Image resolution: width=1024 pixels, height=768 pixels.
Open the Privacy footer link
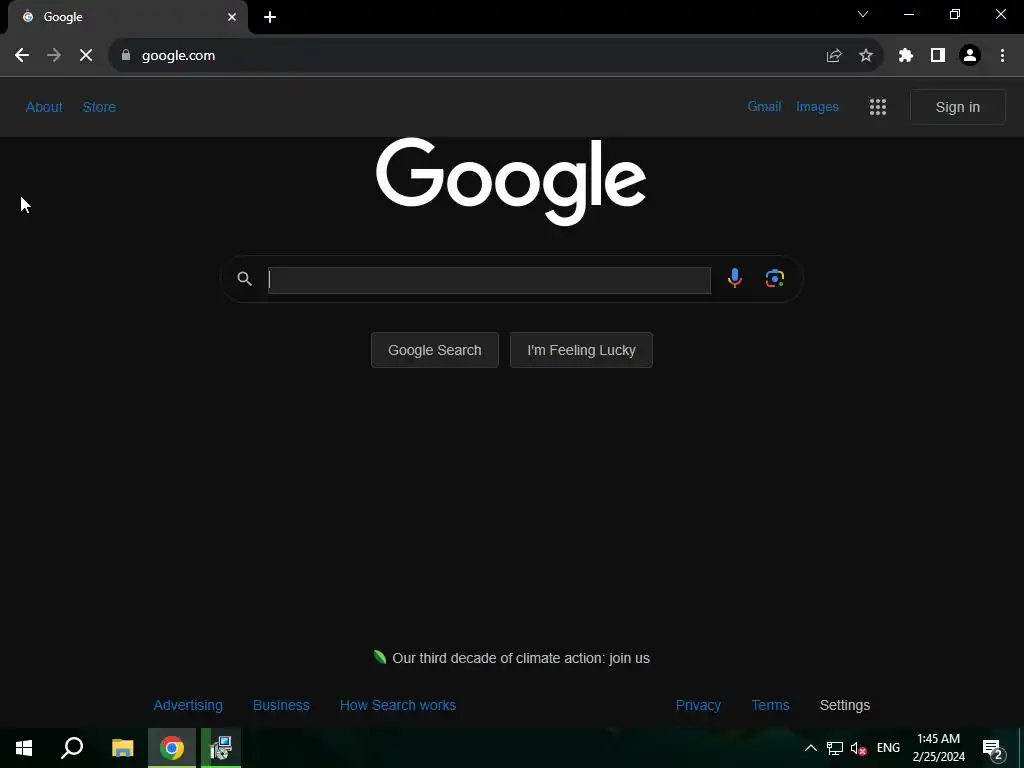click(x=698, y=705)
